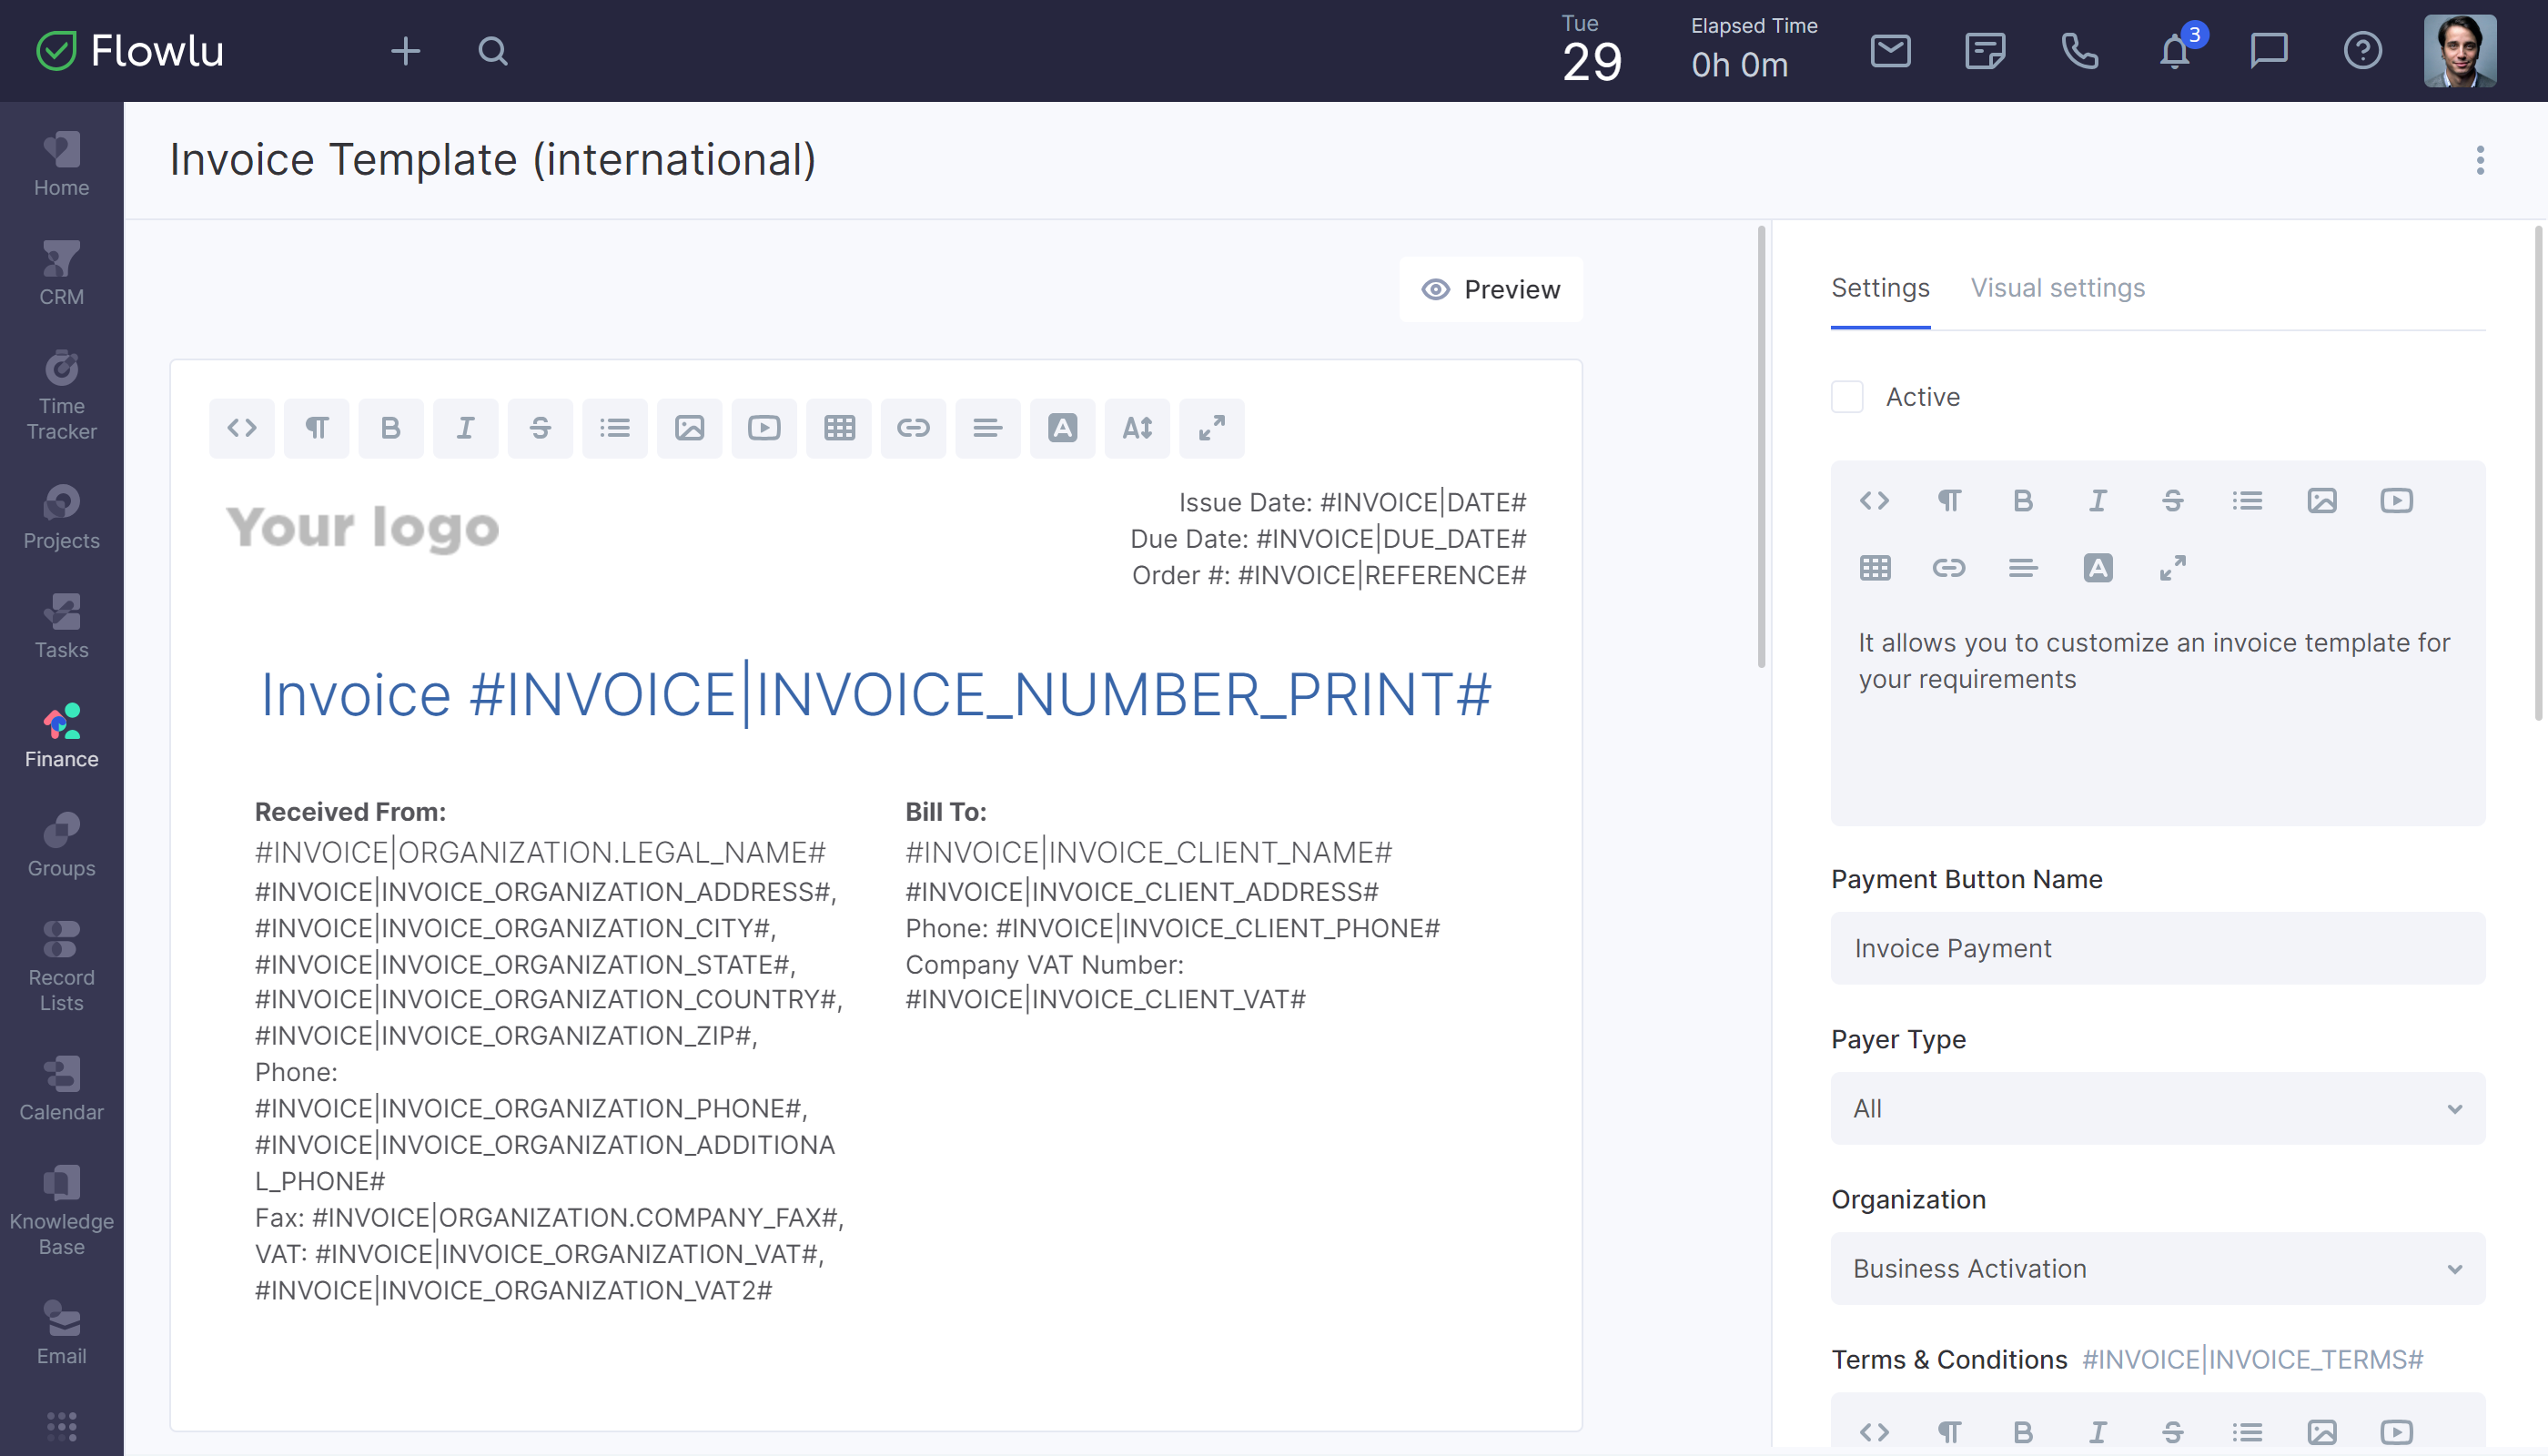Click the Elapsed Time tracker
This screenshot has height=1456, width=2548.
click(1754, 50)
